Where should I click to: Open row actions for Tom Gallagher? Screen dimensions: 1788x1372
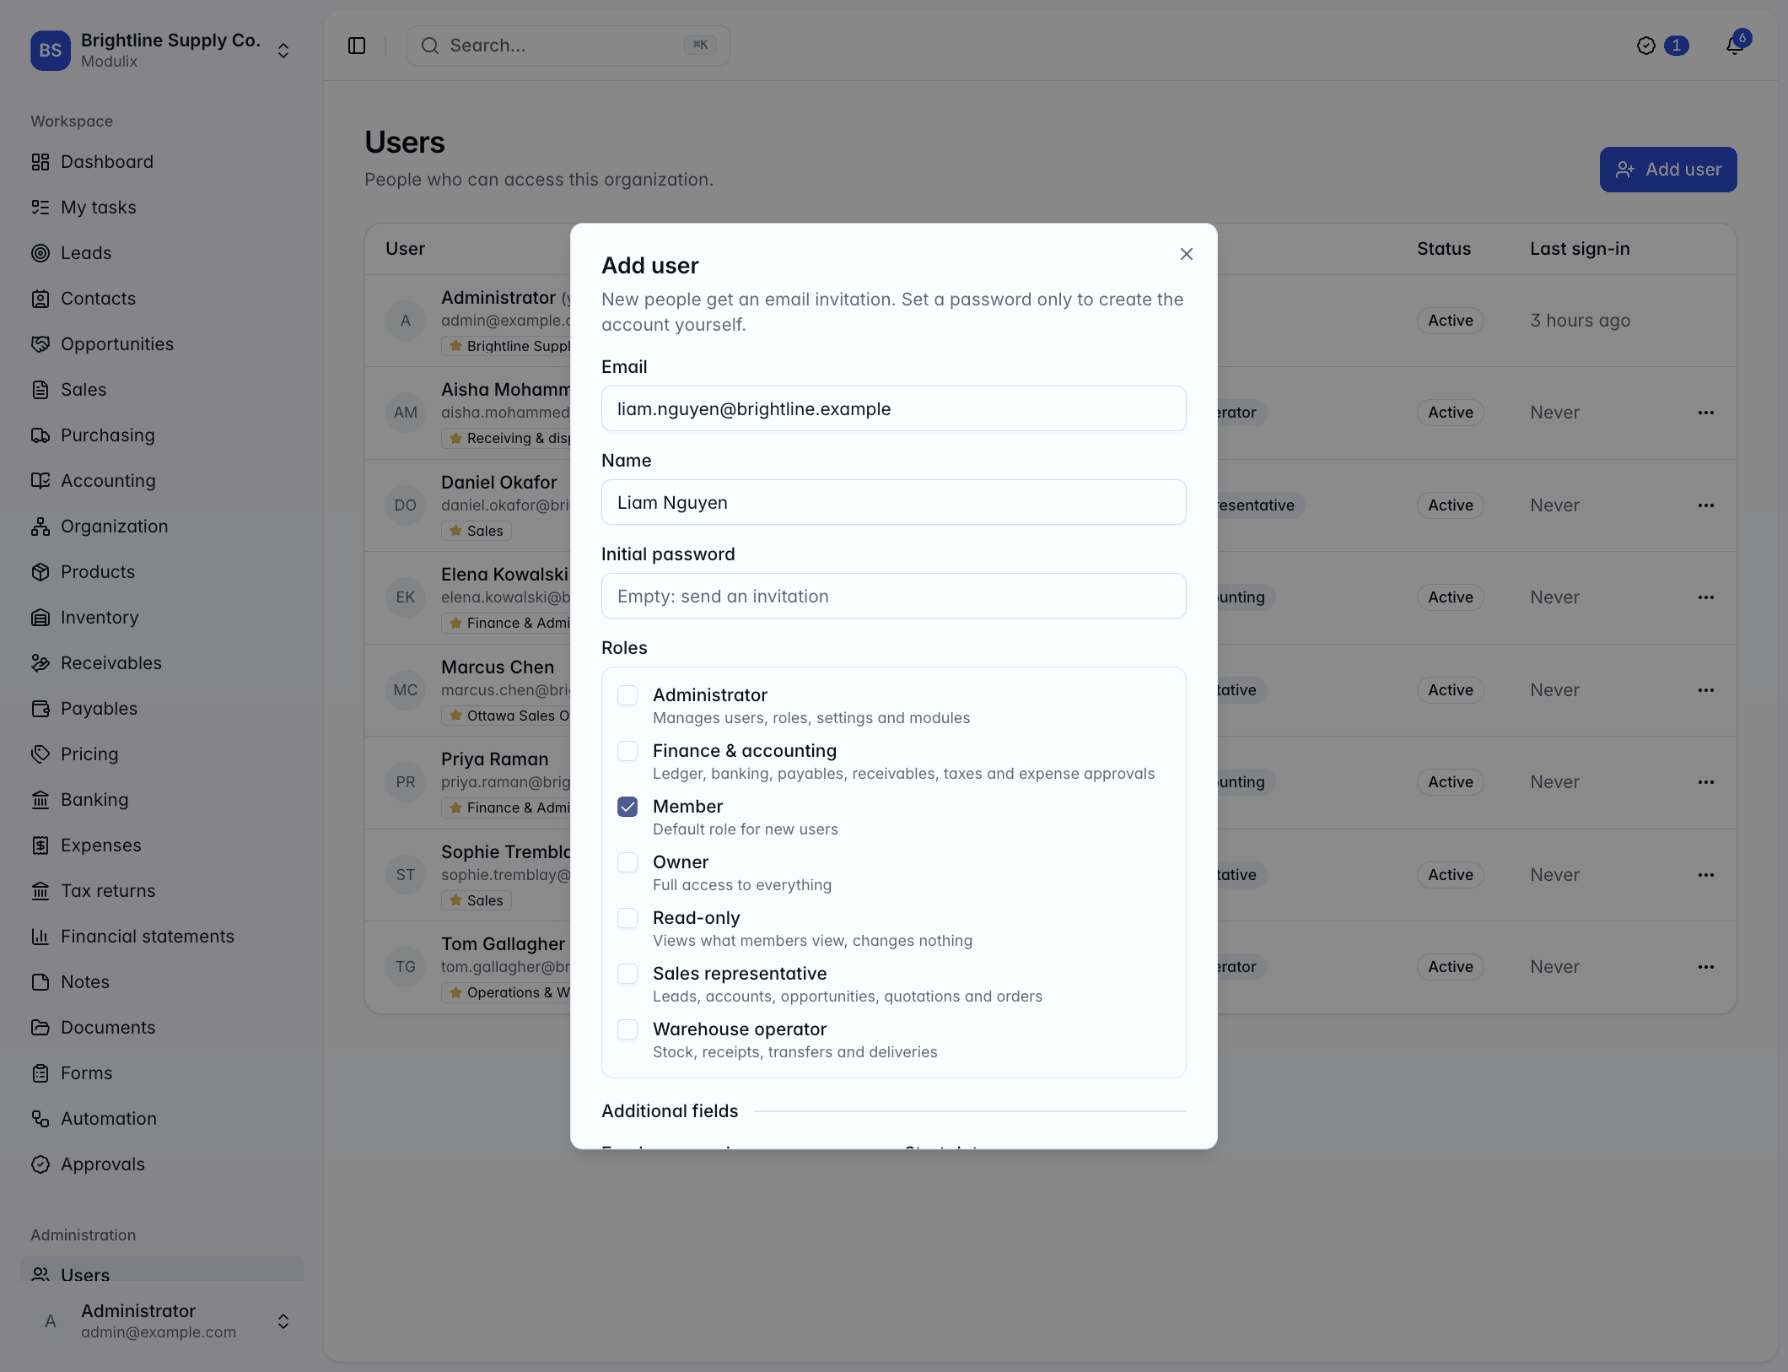pyautogui.click(x=1706, y=967)
